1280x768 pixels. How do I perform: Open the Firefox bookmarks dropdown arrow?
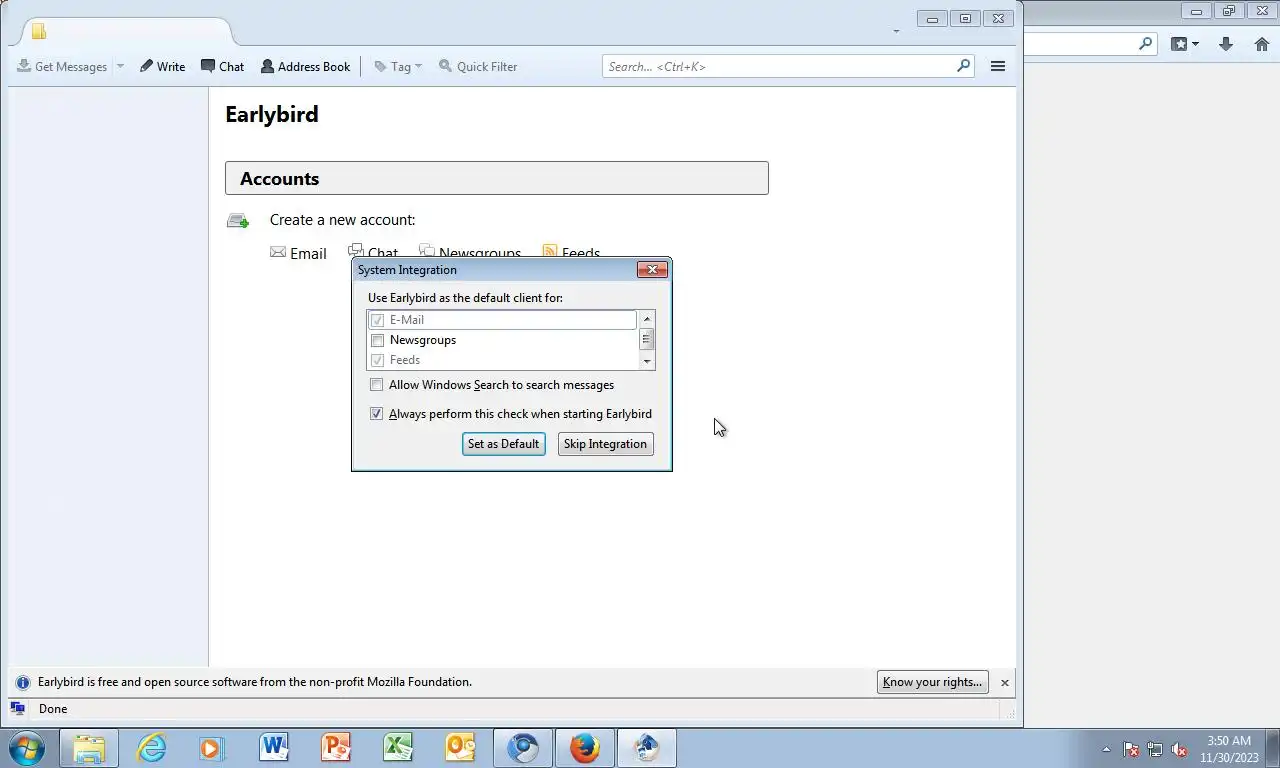click(1195, 44)
